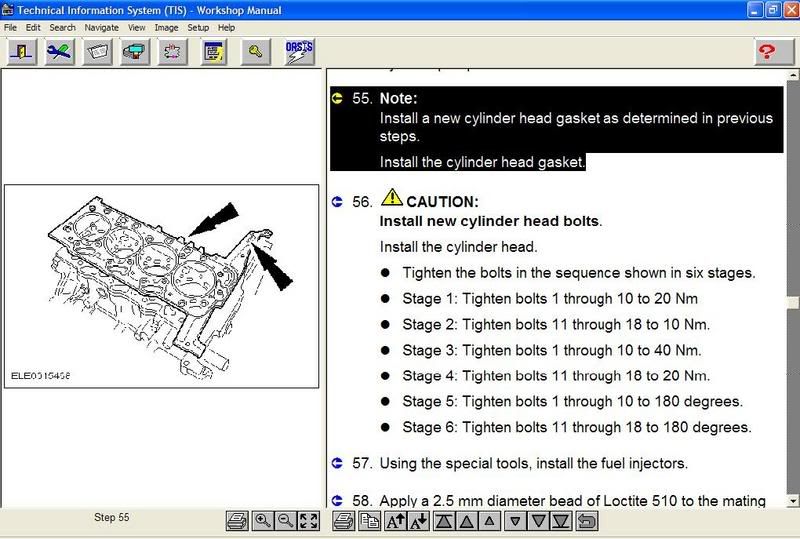The height and width of the screenshot is (539, 800).
Task: Click the text pane scroll up arrow
Action: coord(793,75)
